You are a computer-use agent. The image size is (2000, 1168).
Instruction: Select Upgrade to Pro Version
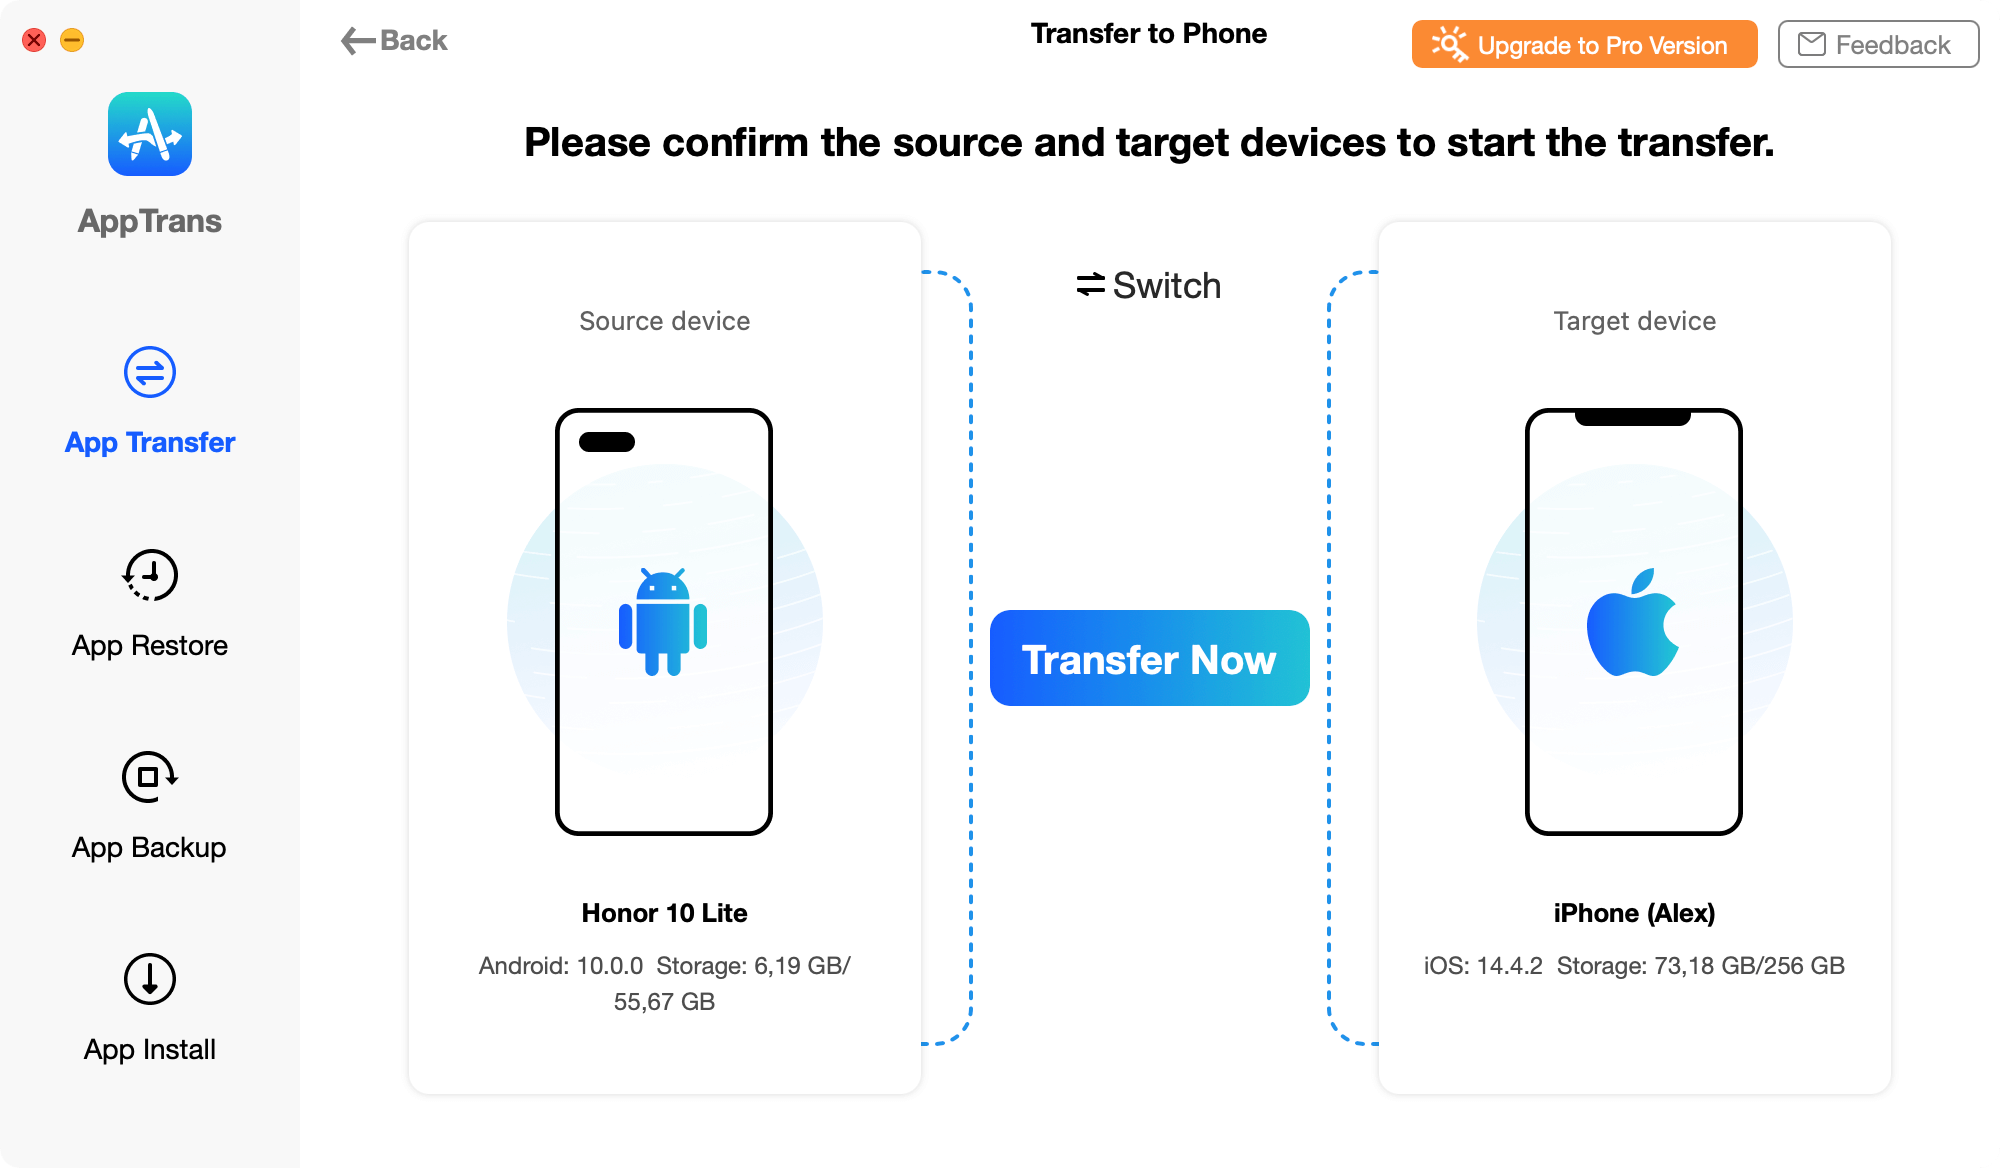pyautogui.click(x=1582, y=44)
